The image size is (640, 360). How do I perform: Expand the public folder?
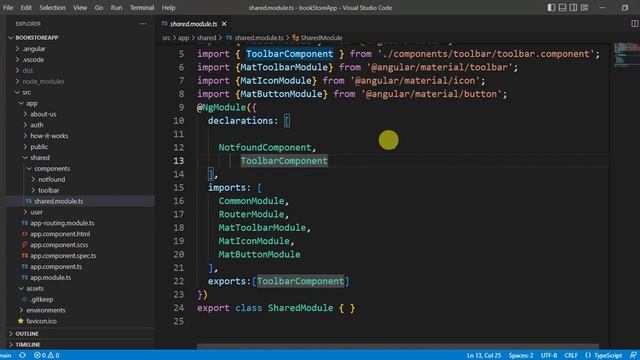39,147
